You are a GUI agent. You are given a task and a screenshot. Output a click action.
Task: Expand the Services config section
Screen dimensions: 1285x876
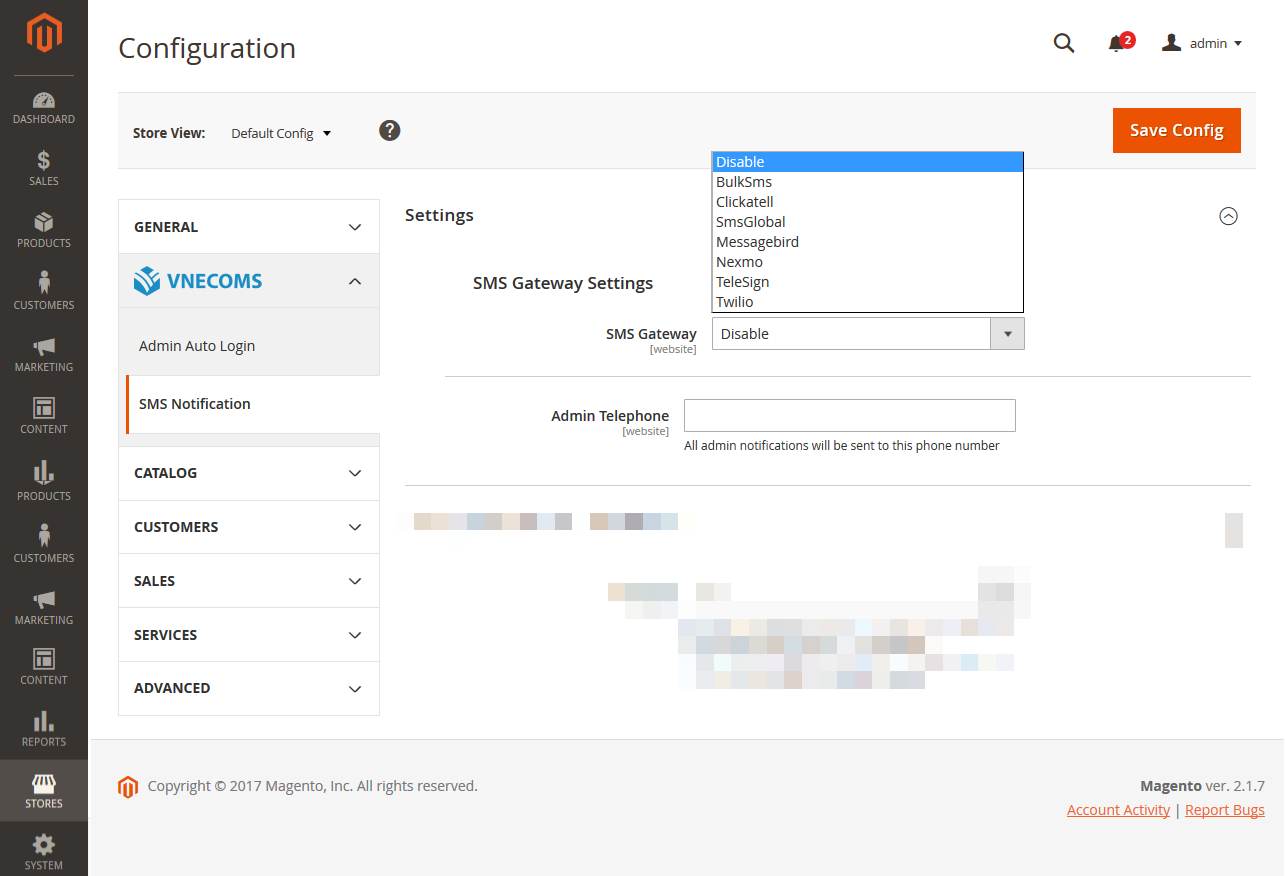[249, 635]
